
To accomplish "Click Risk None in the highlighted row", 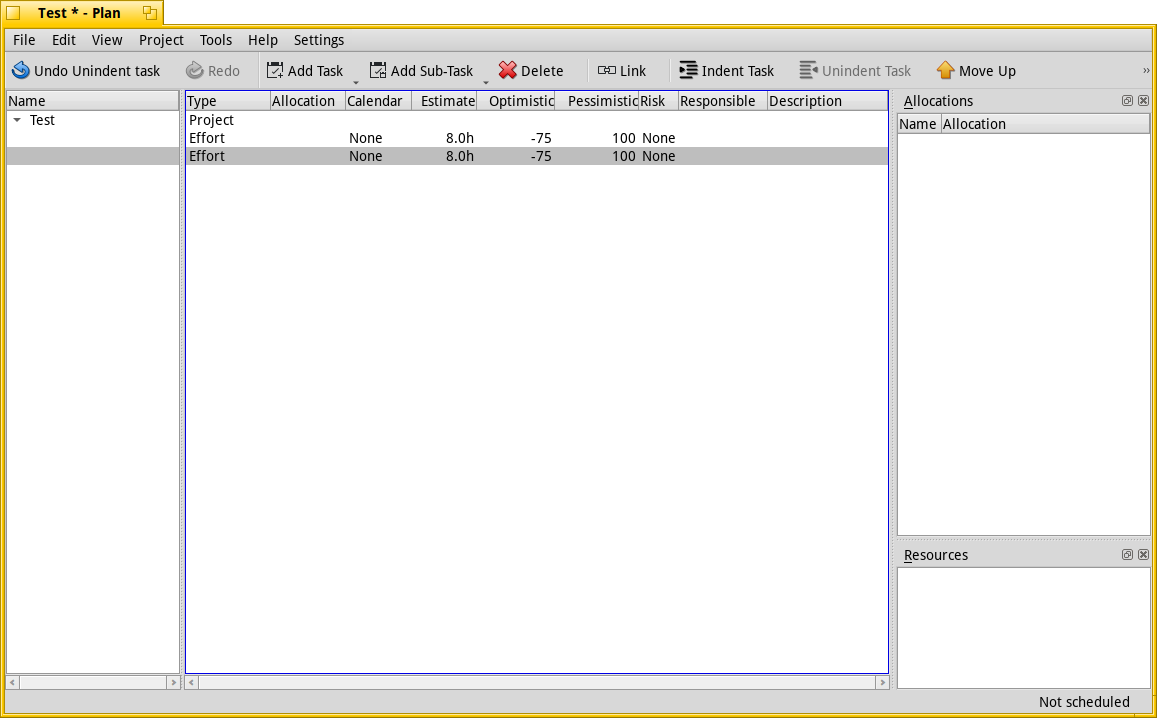I will (x=658, y=156).
